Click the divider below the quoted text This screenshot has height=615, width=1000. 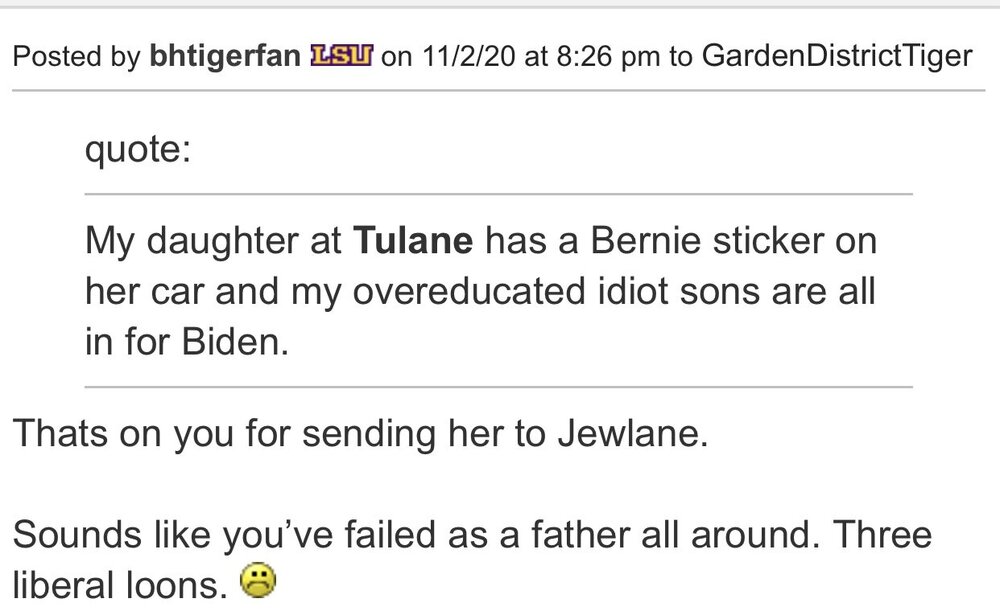[499, 386]
